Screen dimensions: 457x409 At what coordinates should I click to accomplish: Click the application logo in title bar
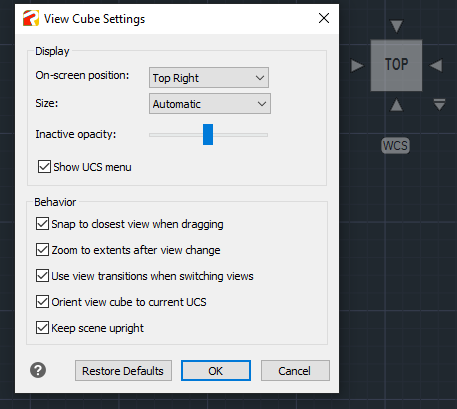point(31,18)
